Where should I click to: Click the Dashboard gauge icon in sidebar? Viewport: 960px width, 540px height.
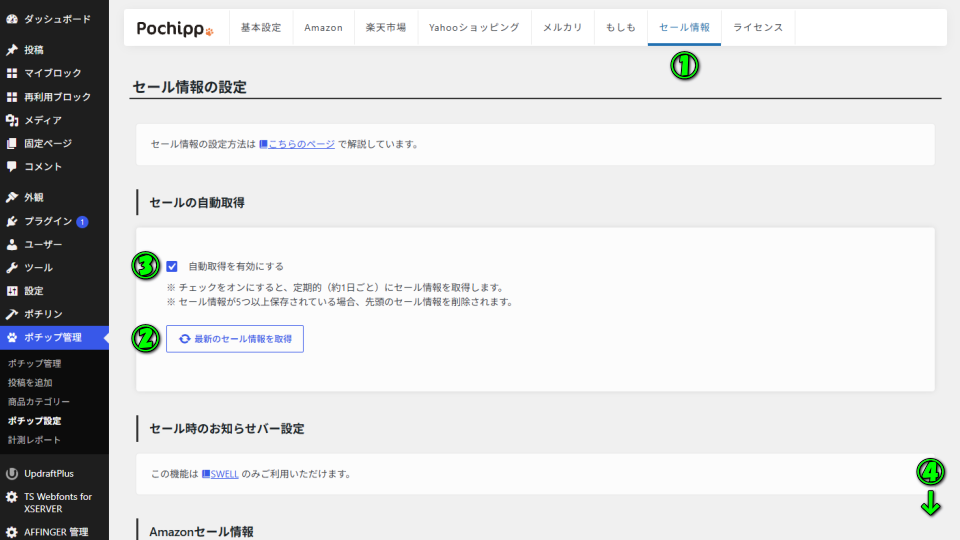pyautogui.click(x=12, y=19)
